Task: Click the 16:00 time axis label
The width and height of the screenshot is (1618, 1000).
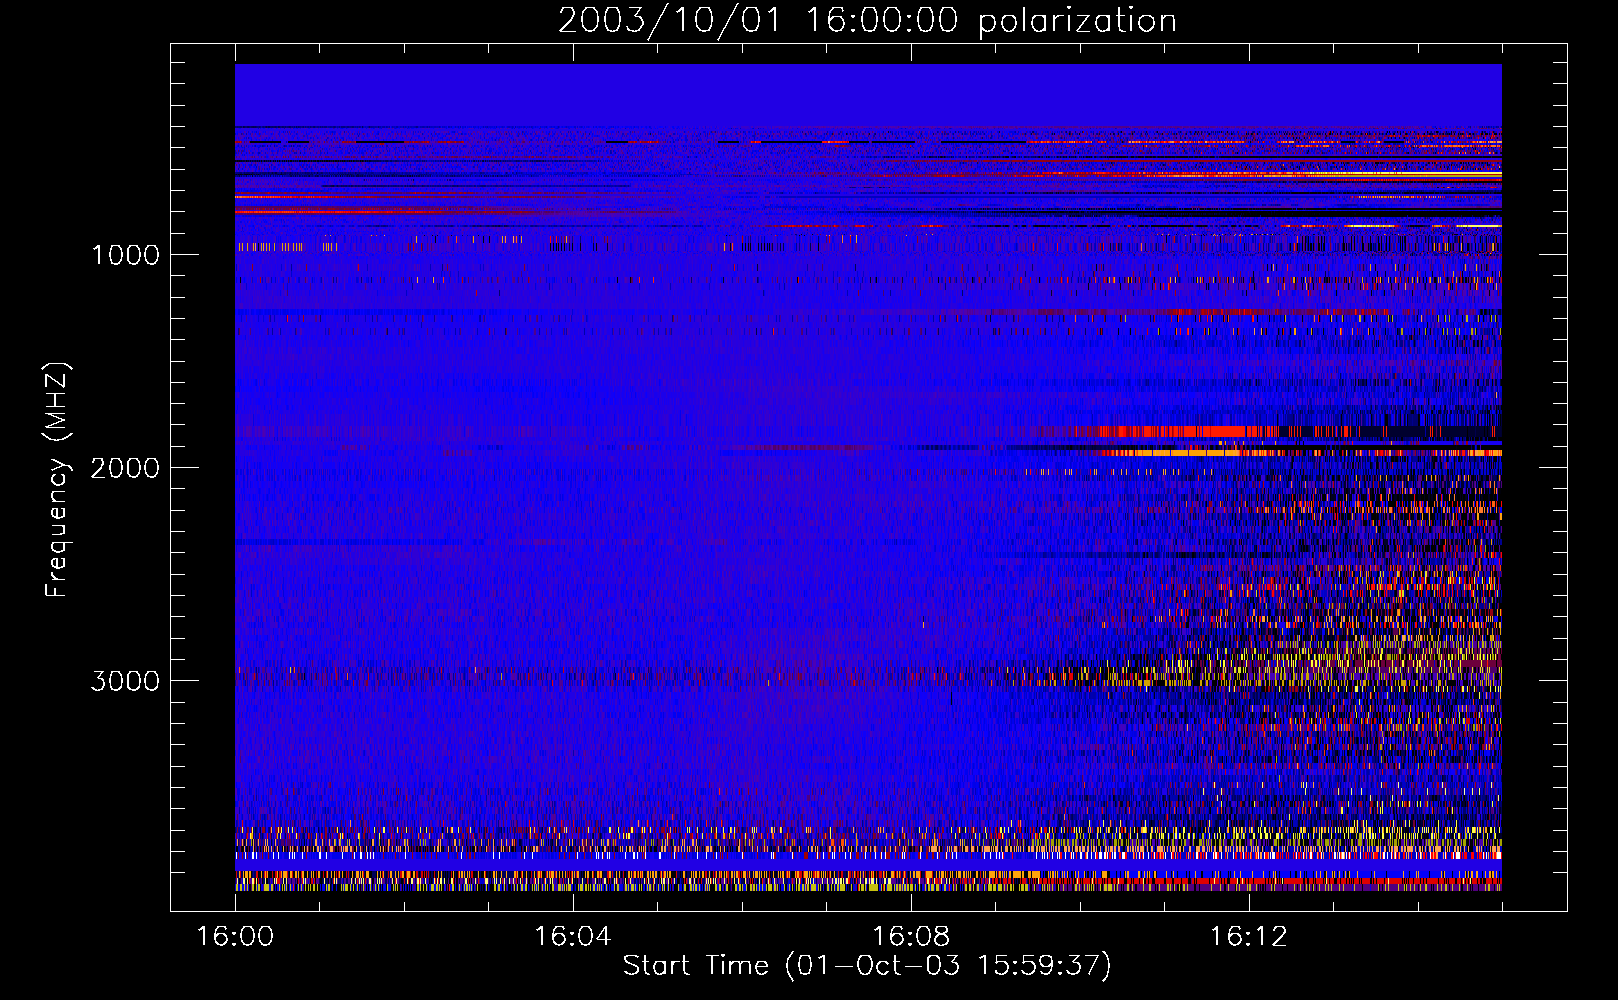Action: click(x=235, y=937)
